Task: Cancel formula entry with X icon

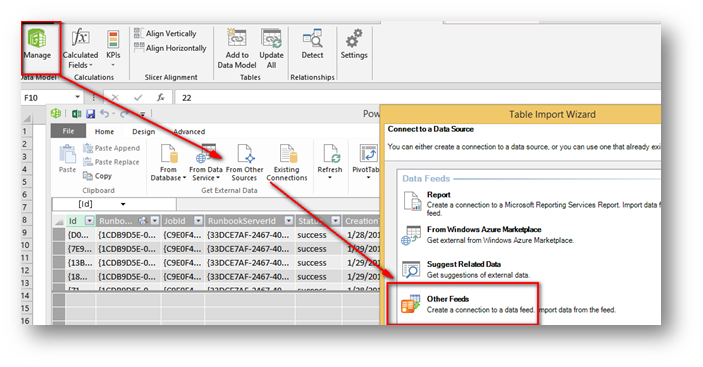Action: click(x=115, y=97)
